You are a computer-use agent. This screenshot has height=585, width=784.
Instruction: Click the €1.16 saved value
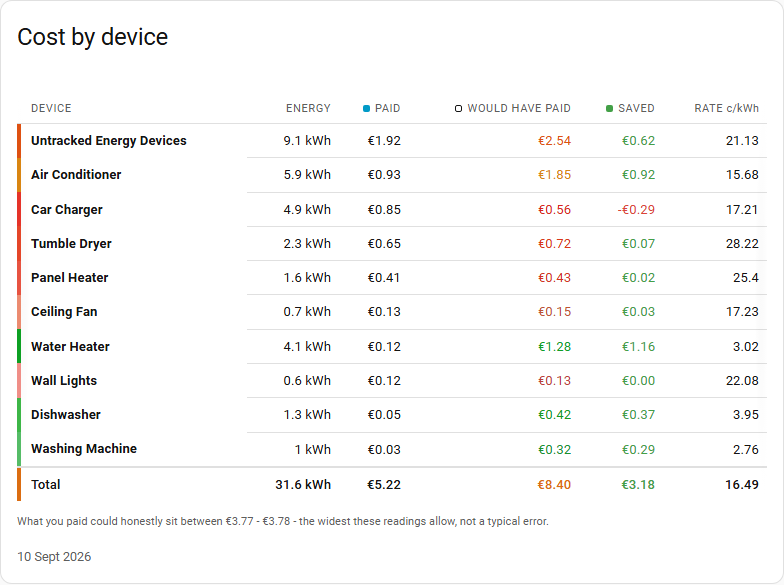pyautogui.click(x=638, y=346)
